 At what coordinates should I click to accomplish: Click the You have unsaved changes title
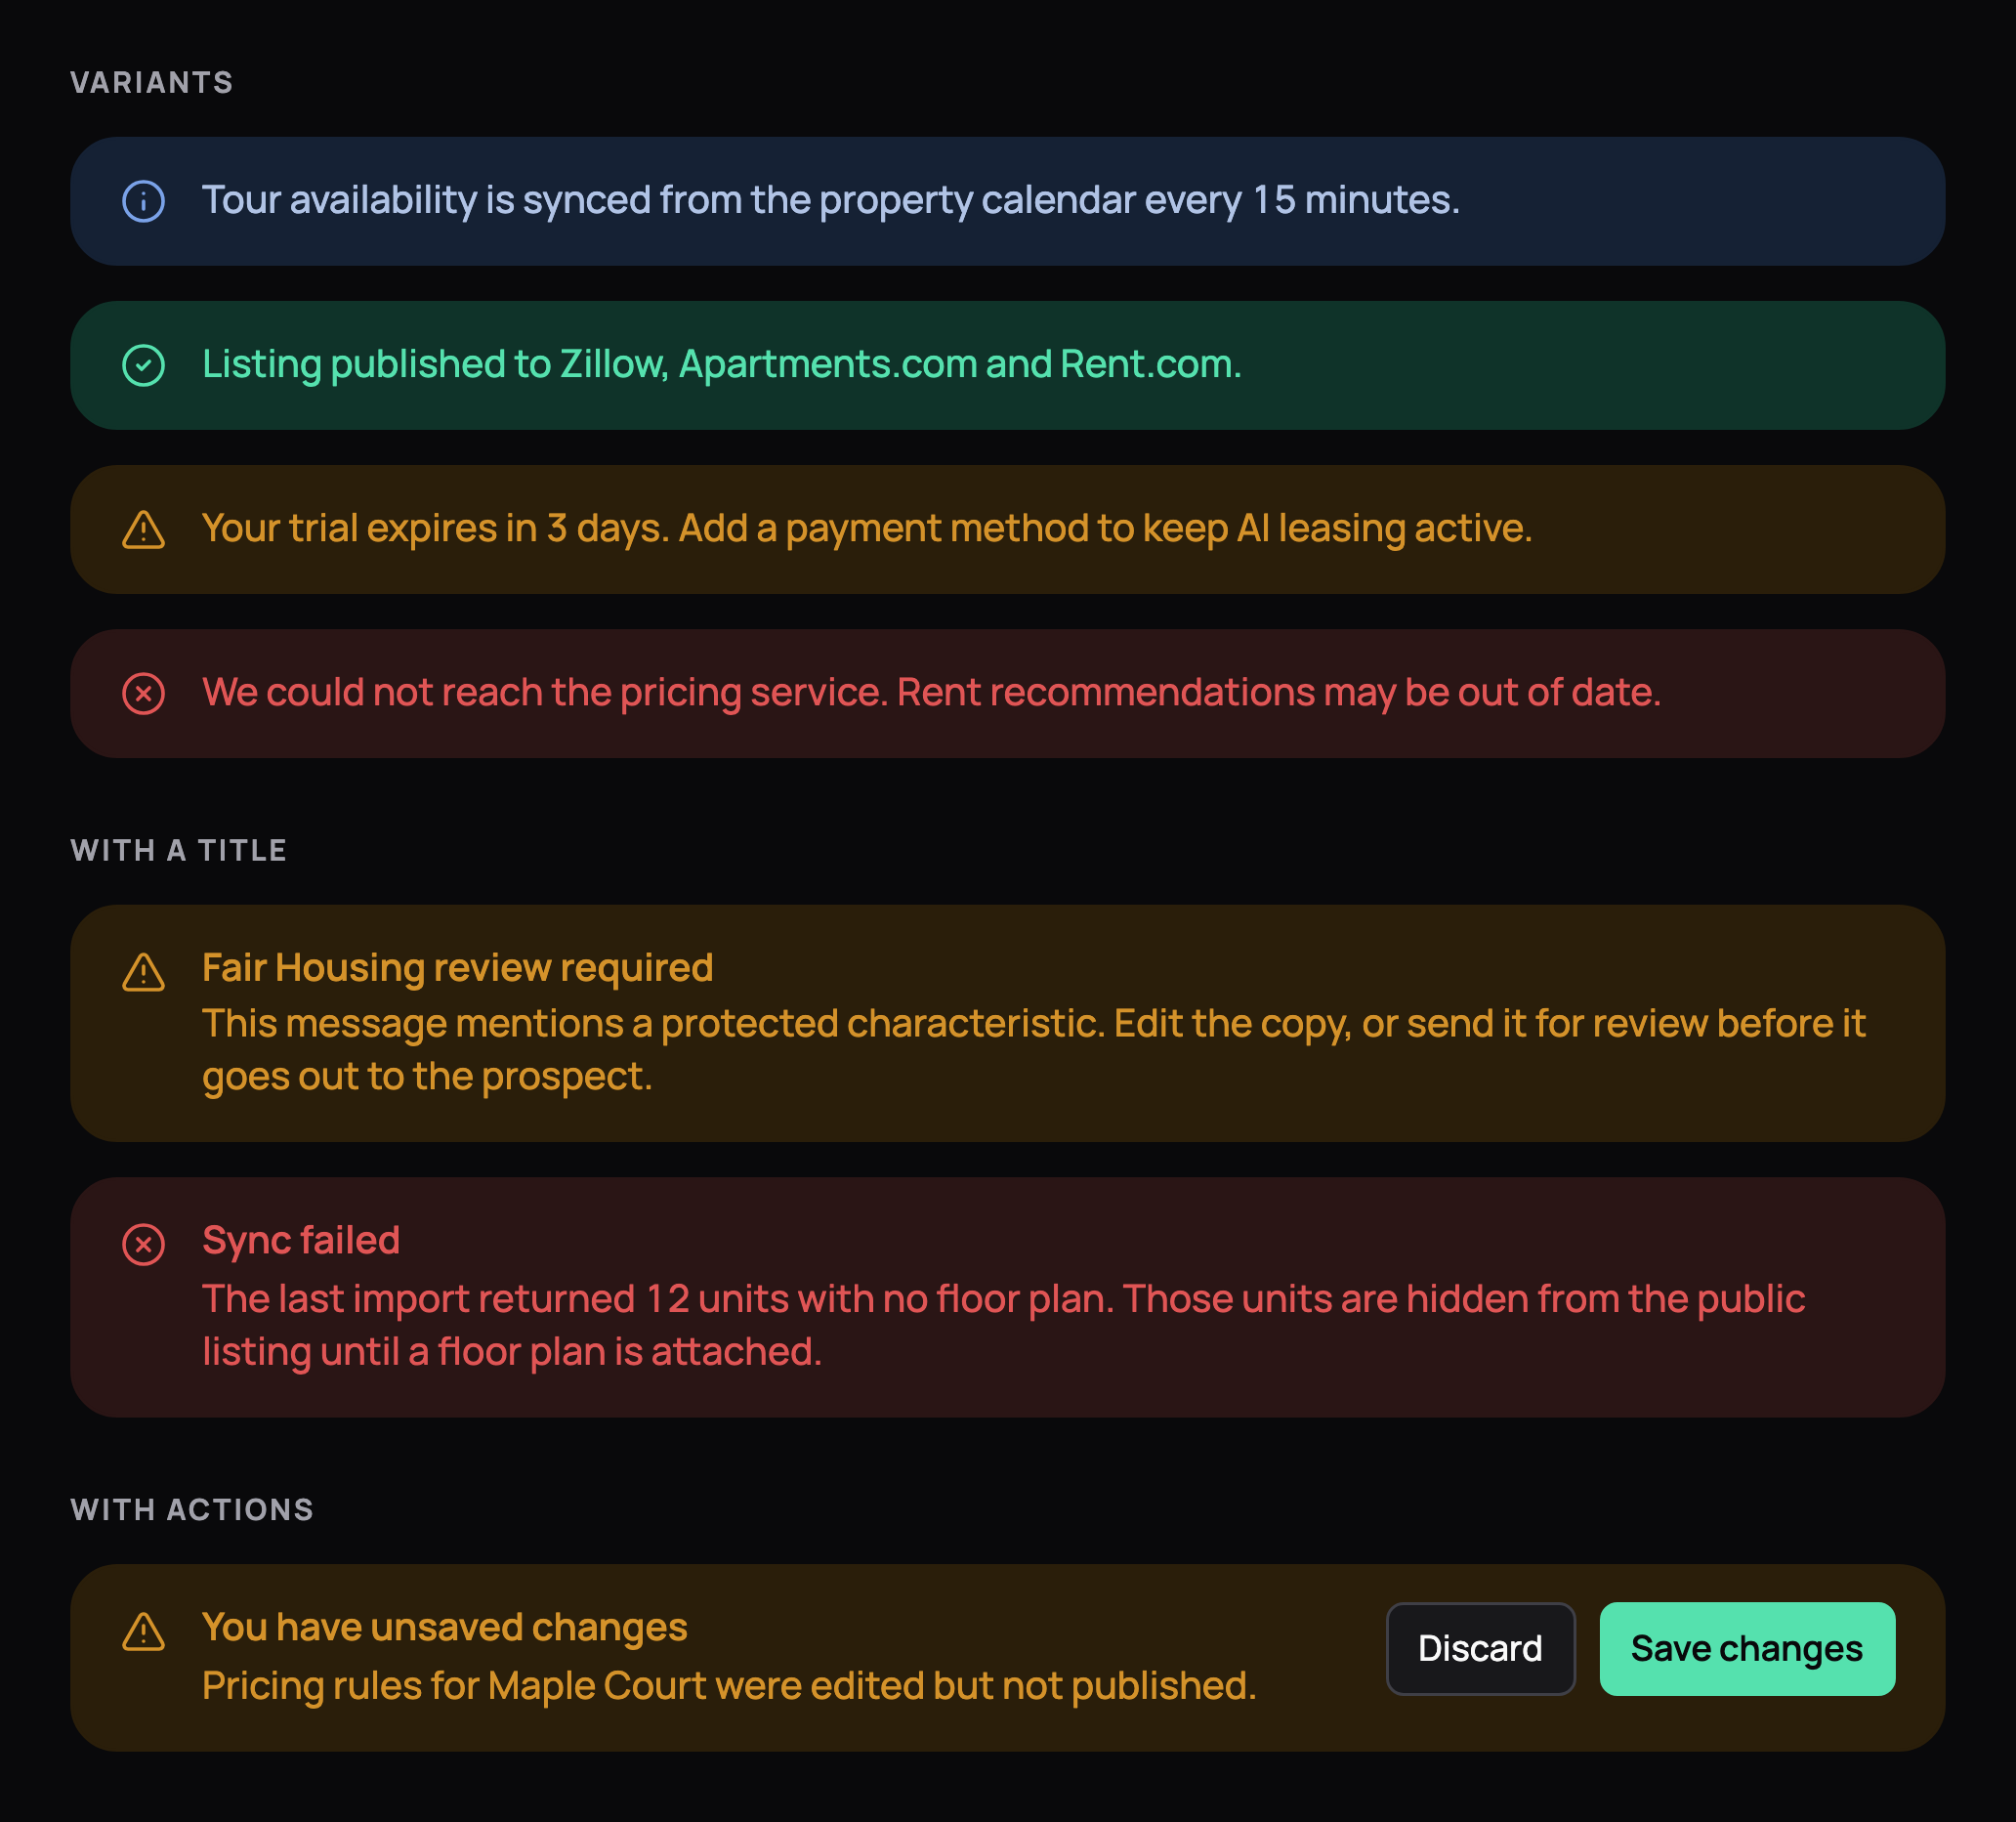[445, 1627]
